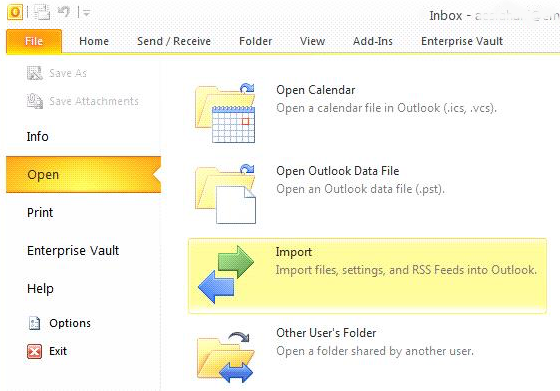Click the Outlook application icon in title bar
The image size is (560, 391).
(15, 12)
